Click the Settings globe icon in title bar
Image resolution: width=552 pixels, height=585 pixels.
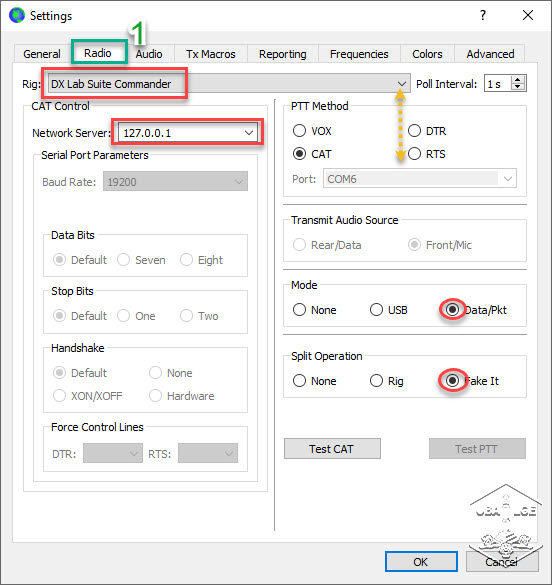click(x=17, y=15)
